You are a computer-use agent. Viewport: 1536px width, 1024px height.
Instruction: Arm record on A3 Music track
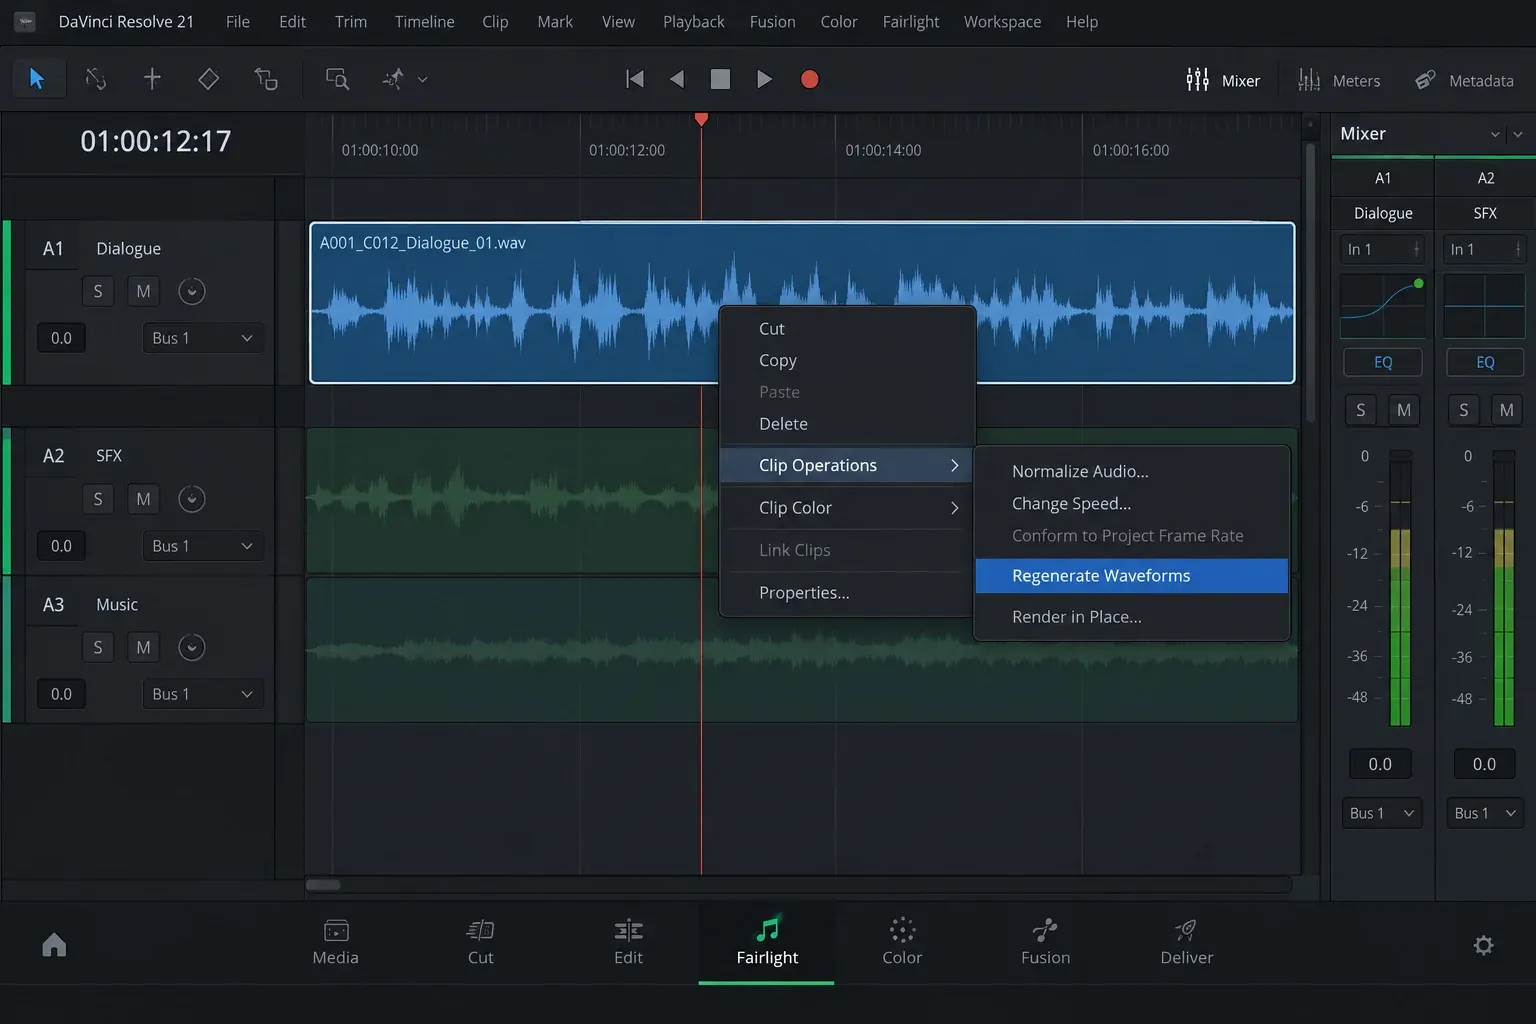pyautogui.click(x=192, y=647)
